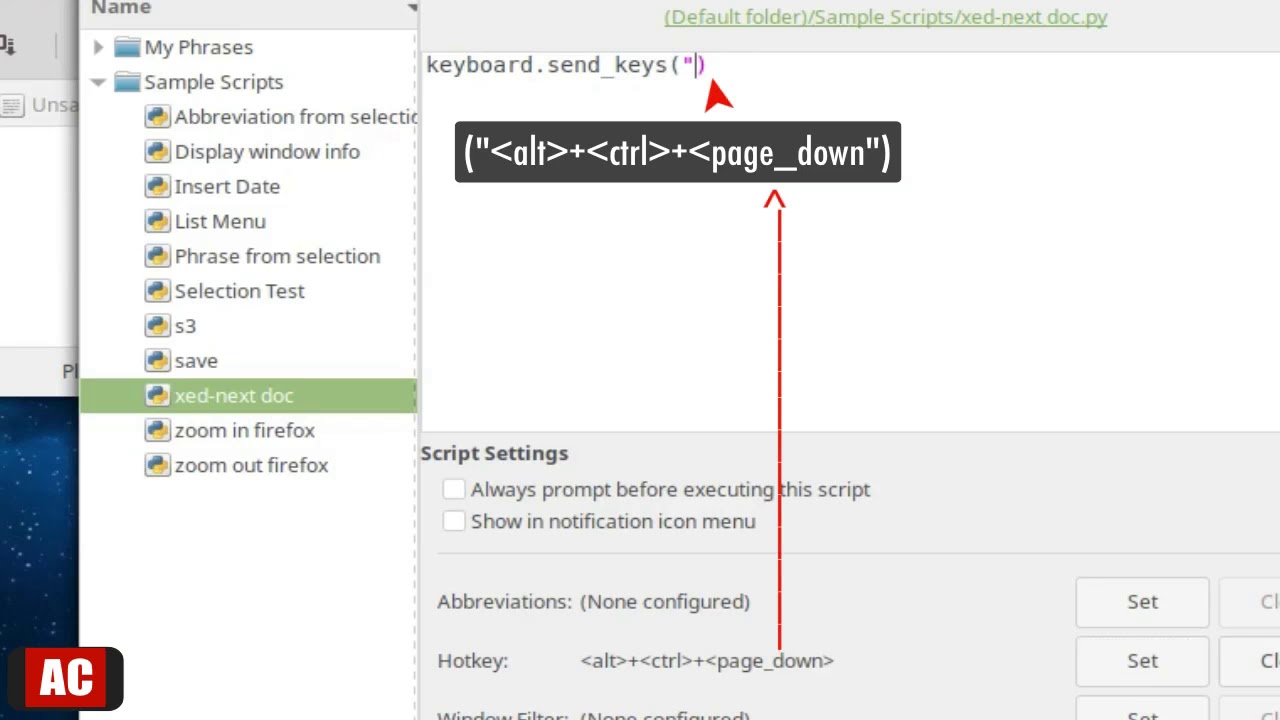Open the Insert Date script
This screenshot has width=1280, height=720.
tap(227, 187)
